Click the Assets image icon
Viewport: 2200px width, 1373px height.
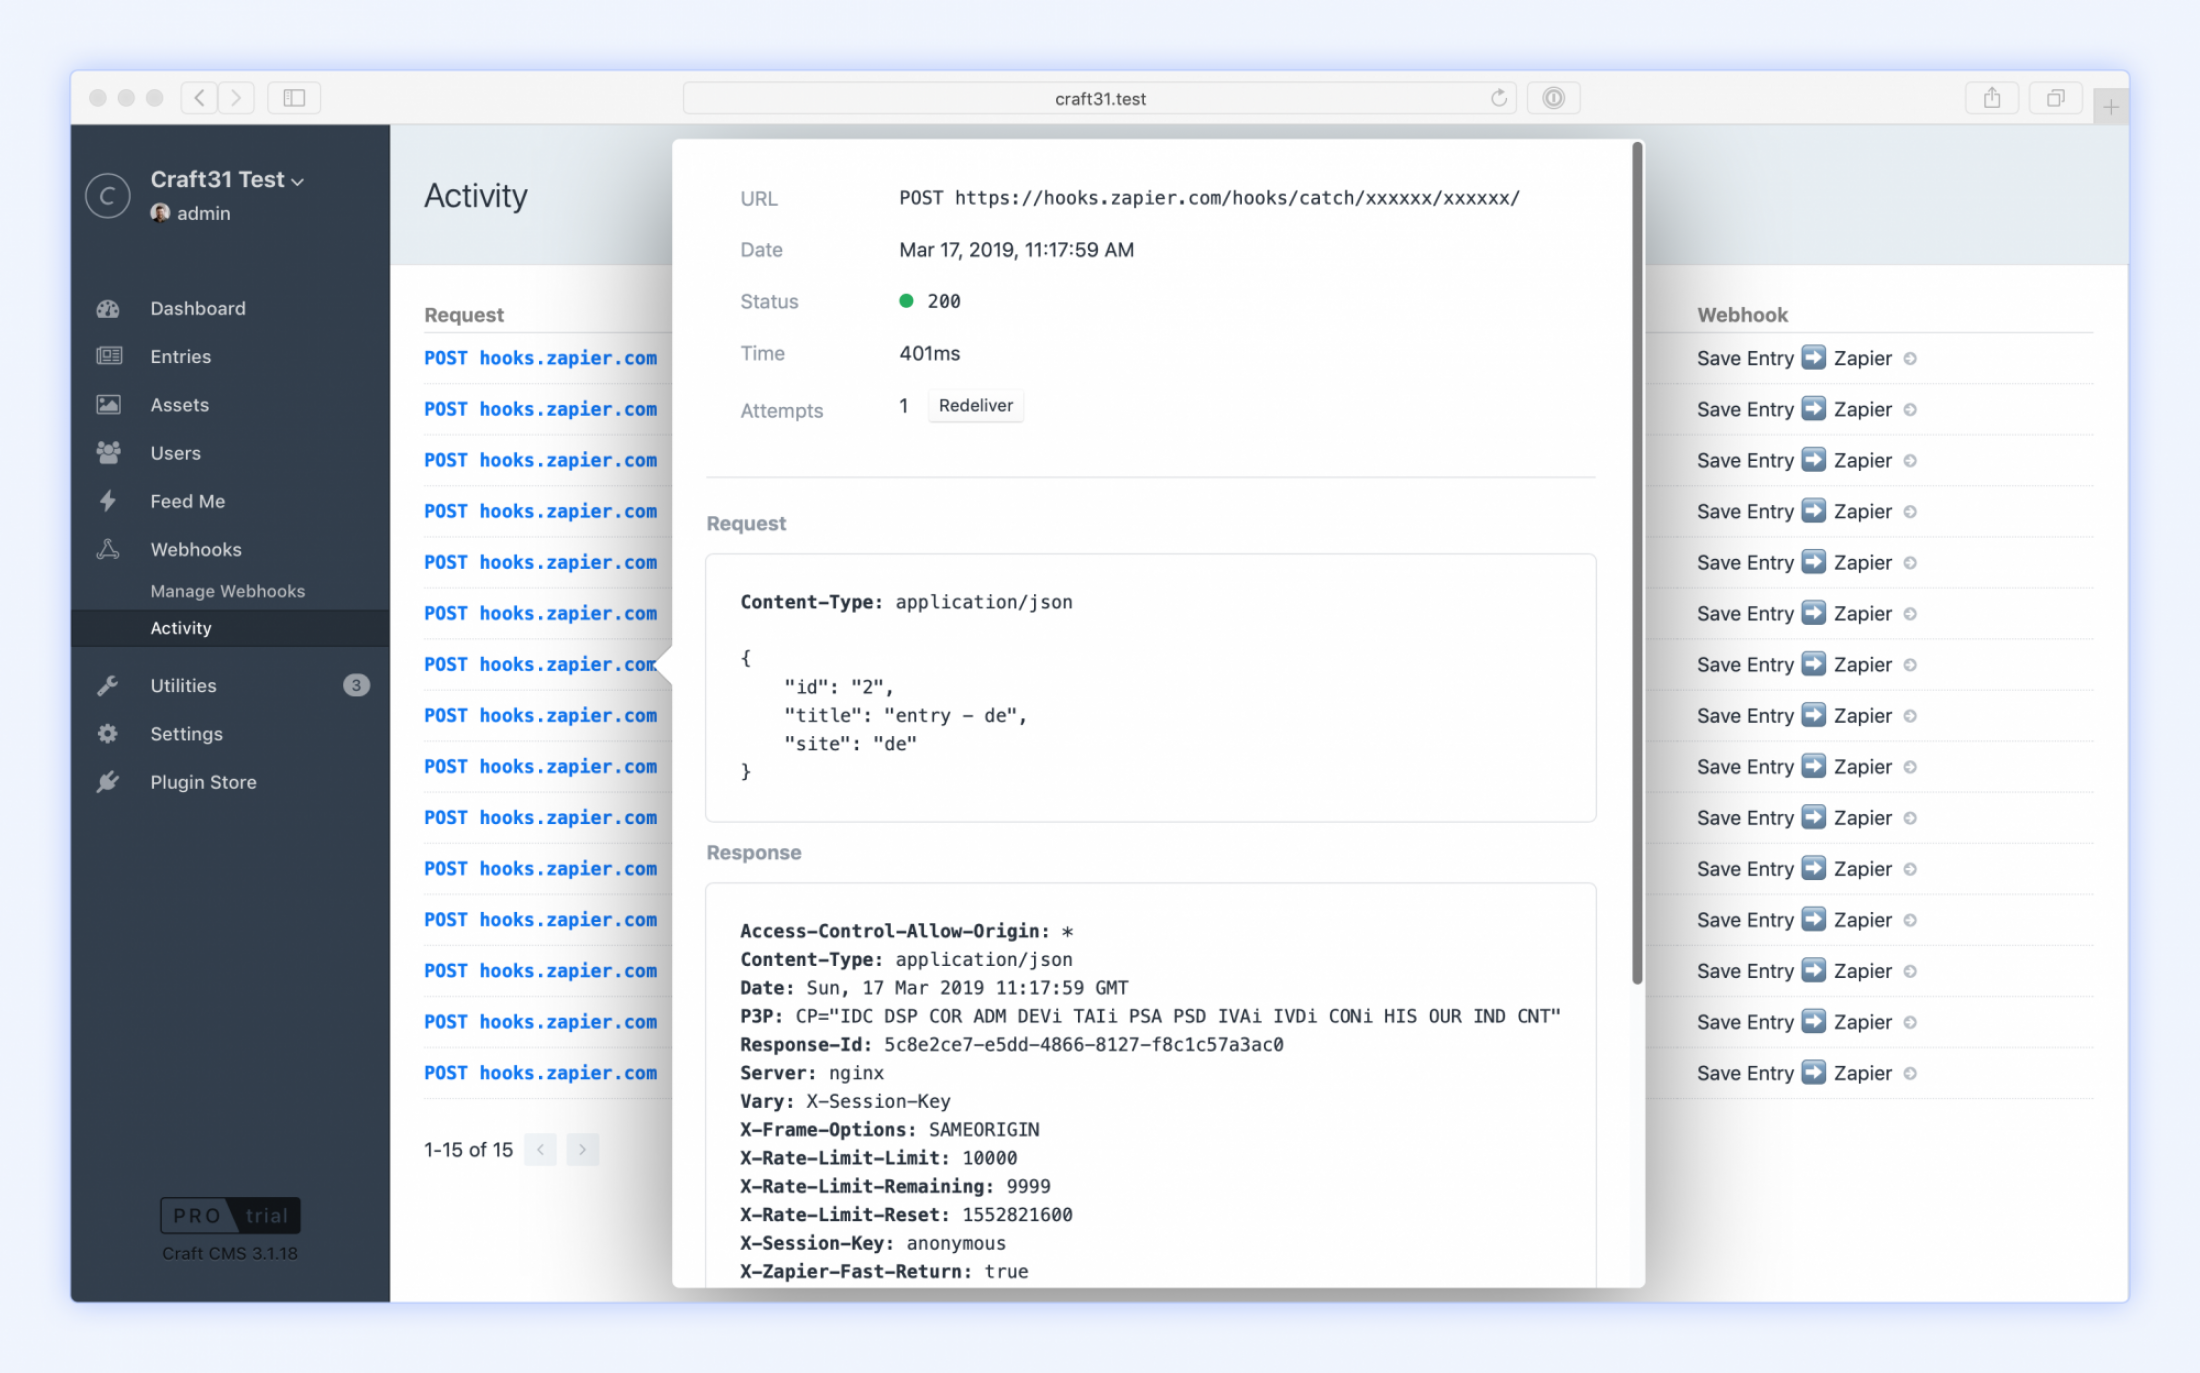click(x=107, y=404)
